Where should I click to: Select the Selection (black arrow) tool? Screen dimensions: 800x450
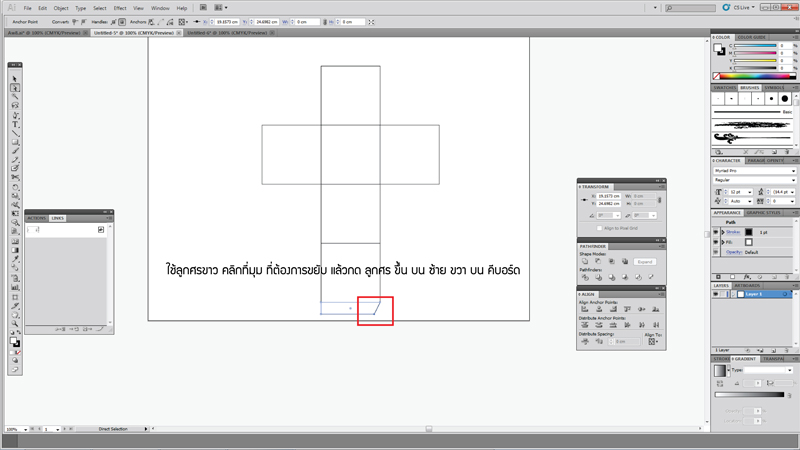pyautogui.click(x=15, y=79)
